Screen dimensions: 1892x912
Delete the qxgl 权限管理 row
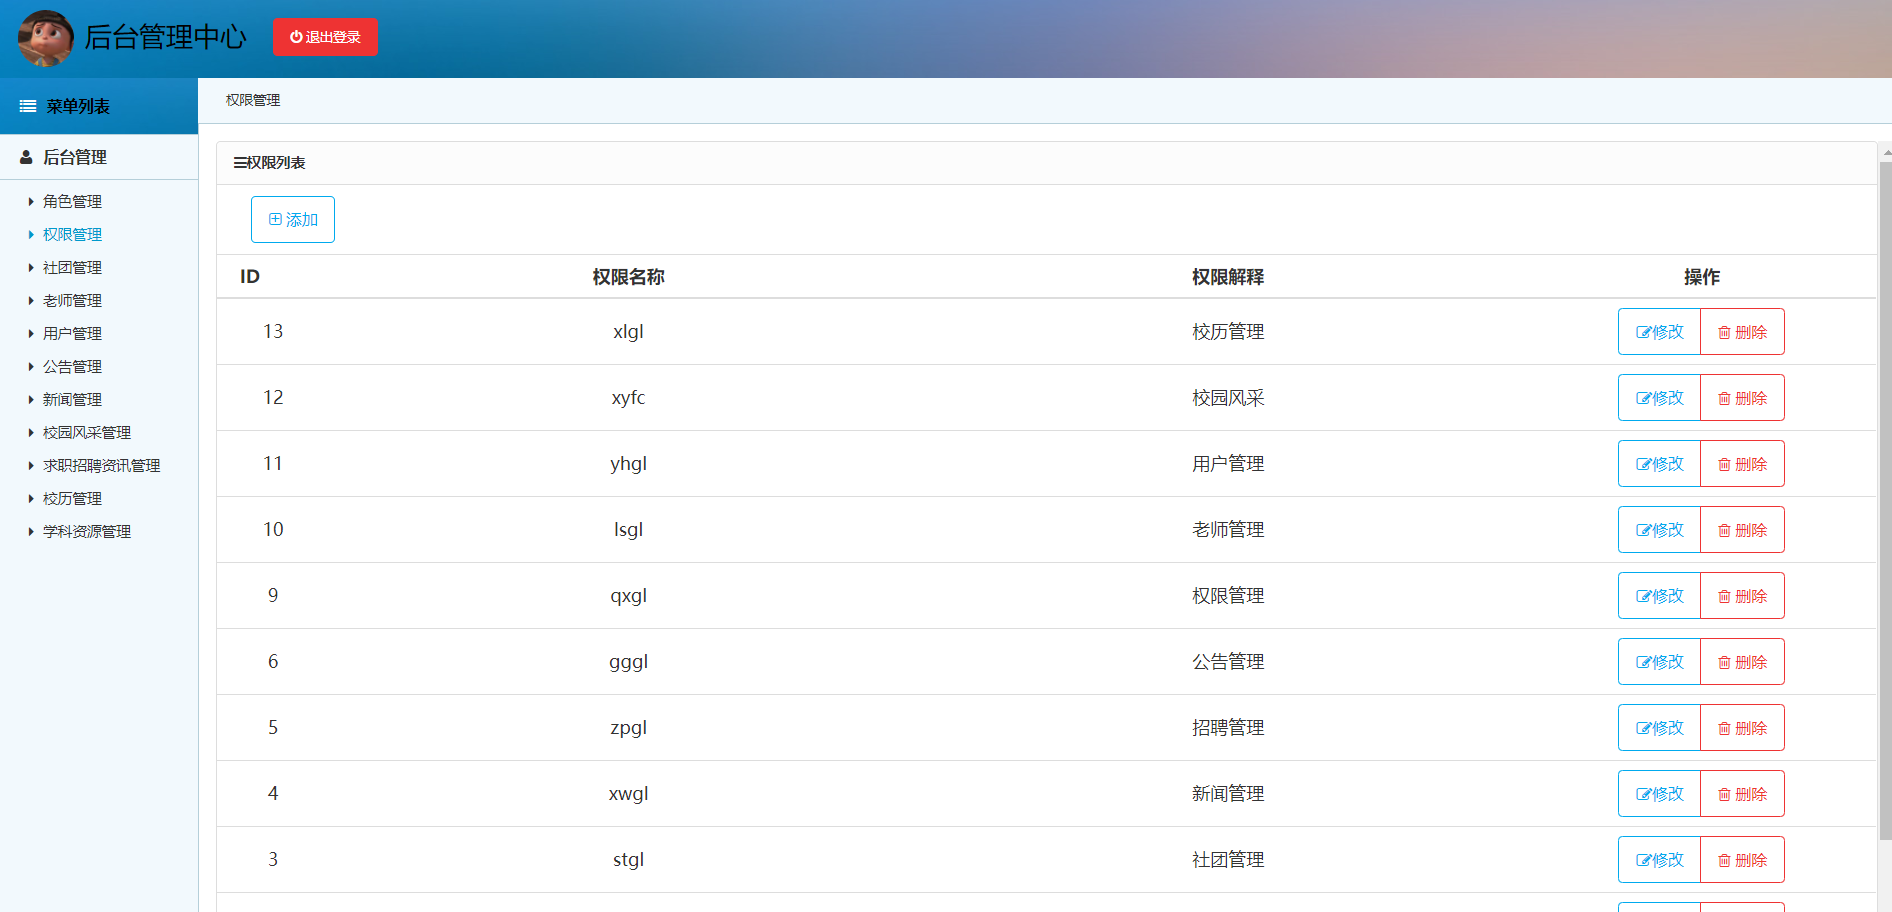point(1742,595)
